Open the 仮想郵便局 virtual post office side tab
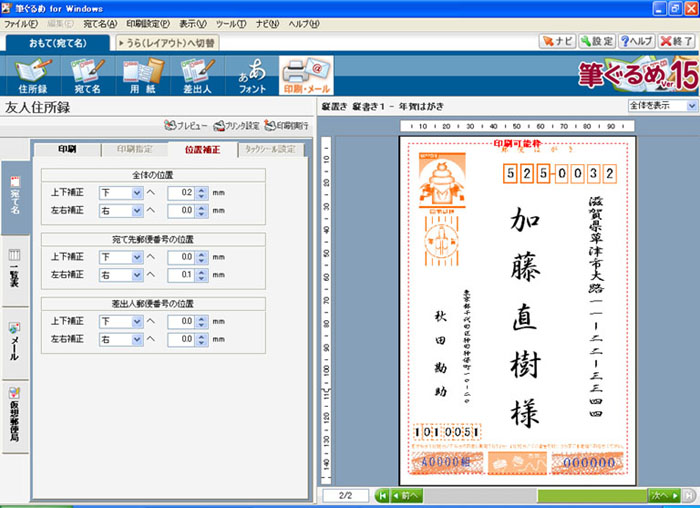Image resolution: width=700 pixels, height=508 pixels. tap(14, 414)
